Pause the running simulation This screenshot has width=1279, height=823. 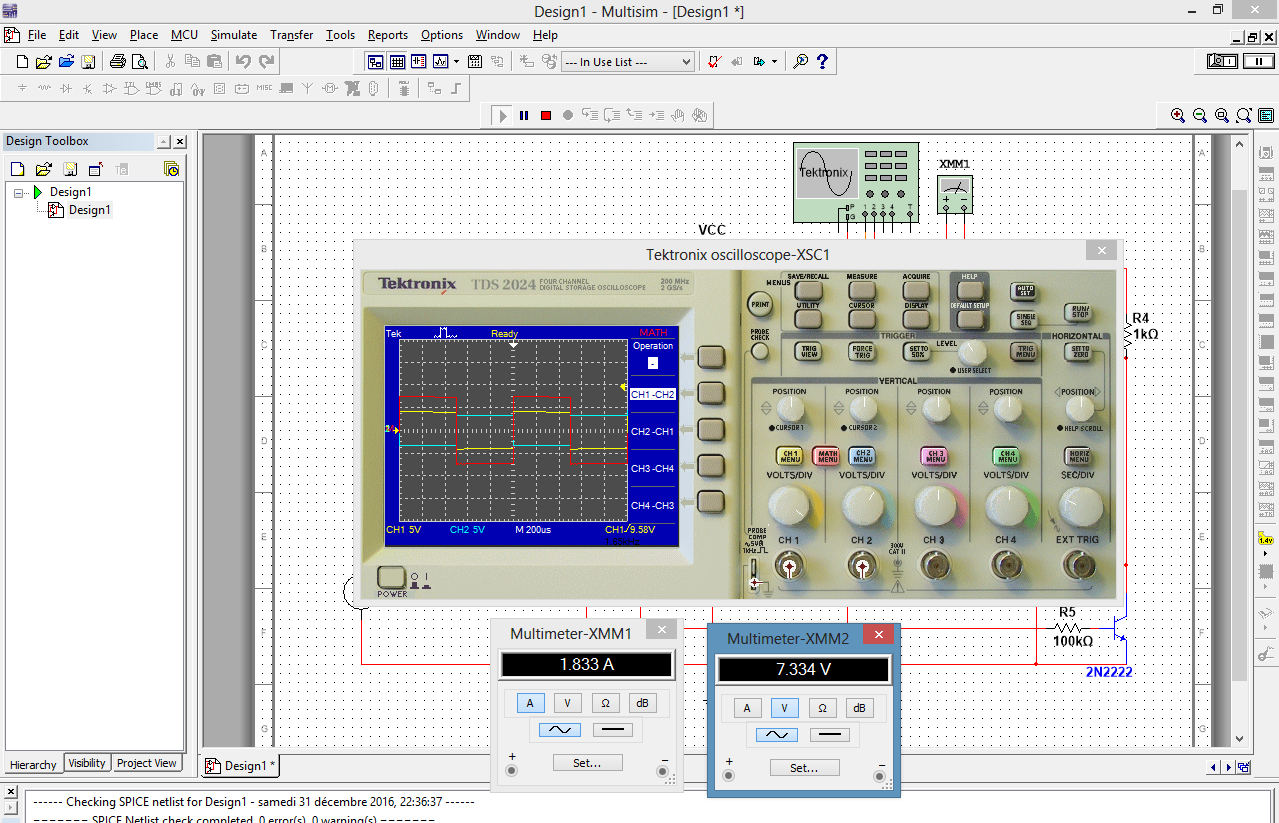tap(524, 115)
